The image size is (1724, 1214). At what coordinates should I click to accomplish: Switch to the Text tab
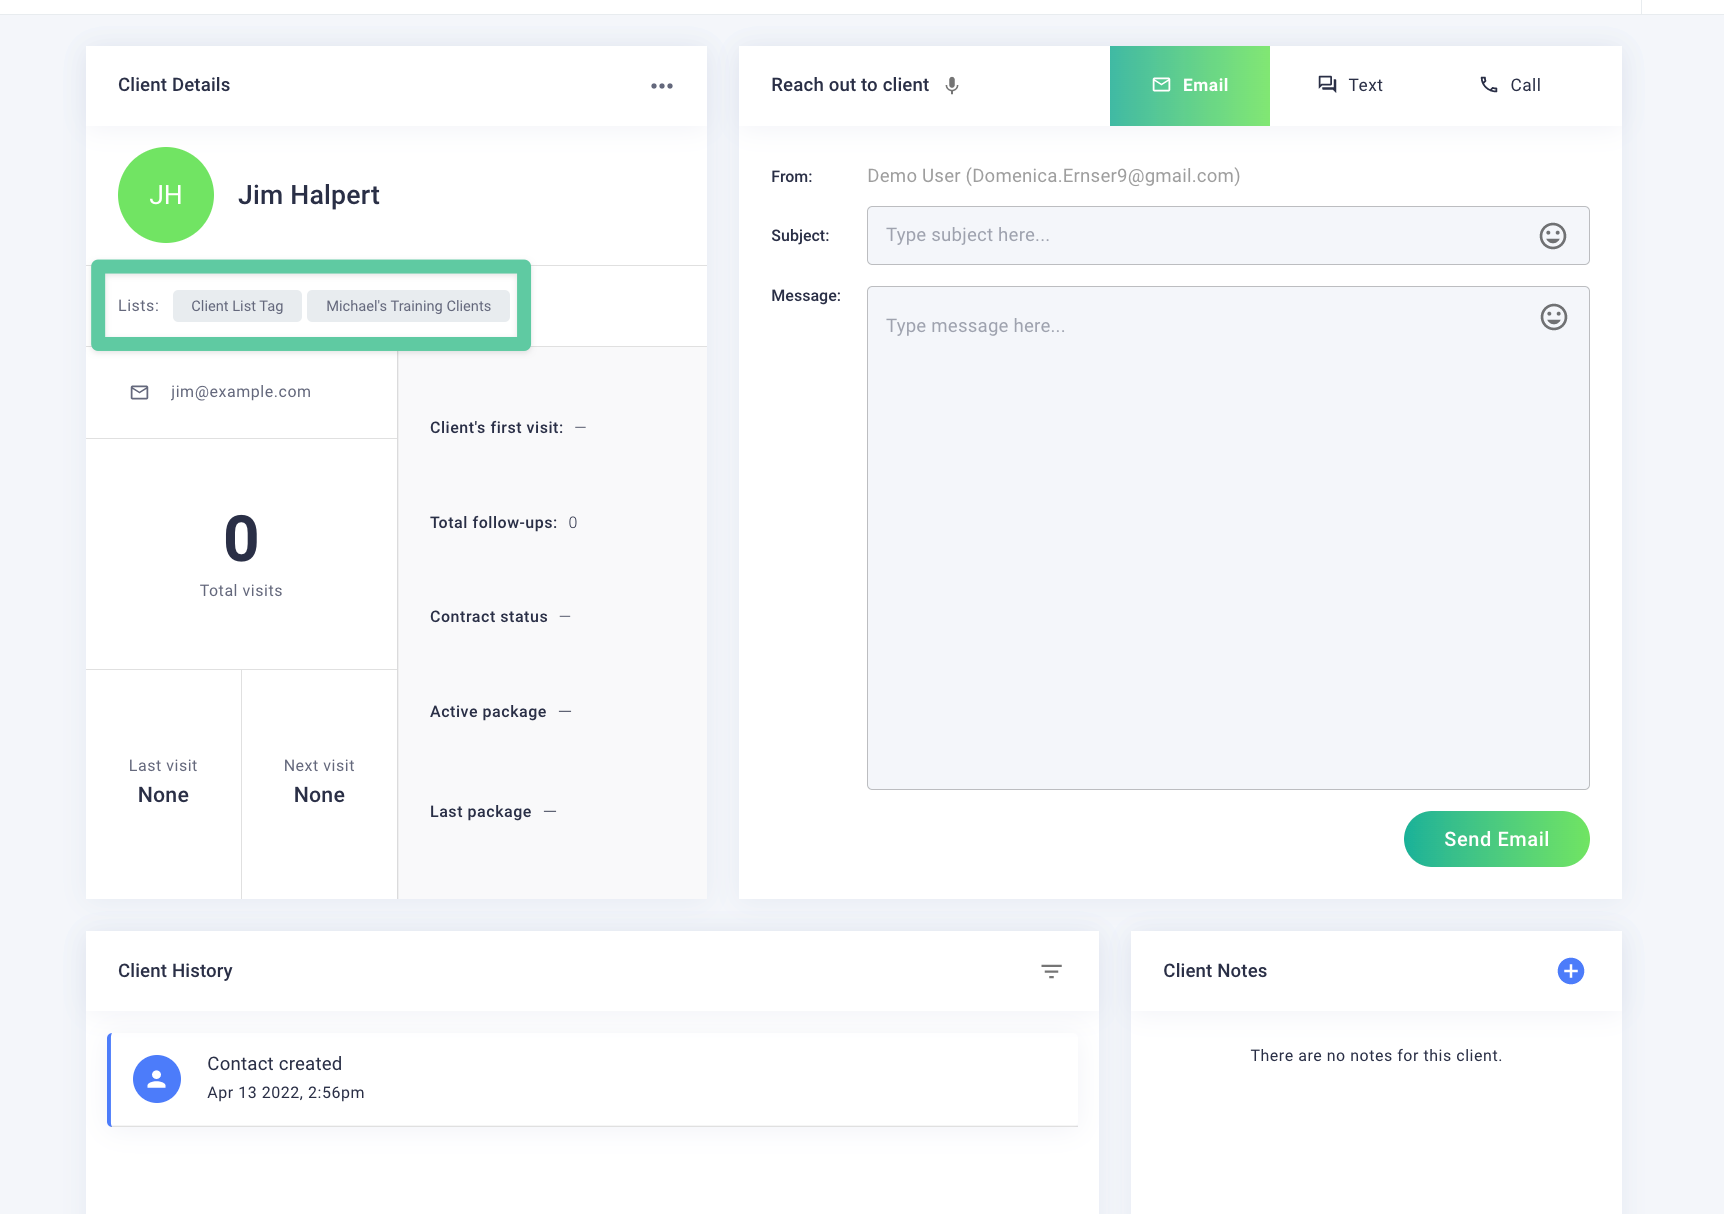click(x=1350, y=86)
